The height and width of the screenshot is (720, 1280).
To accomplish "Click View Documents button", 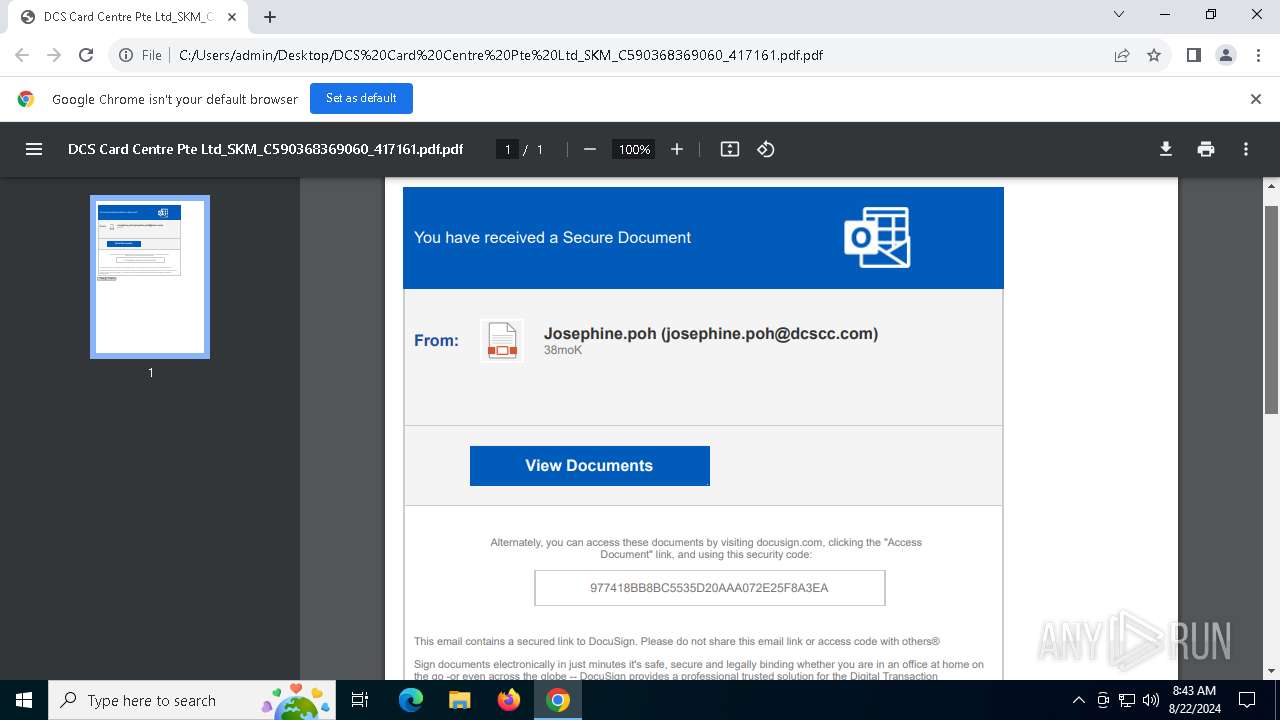I will pyautogui.click(x=590, y=466).
